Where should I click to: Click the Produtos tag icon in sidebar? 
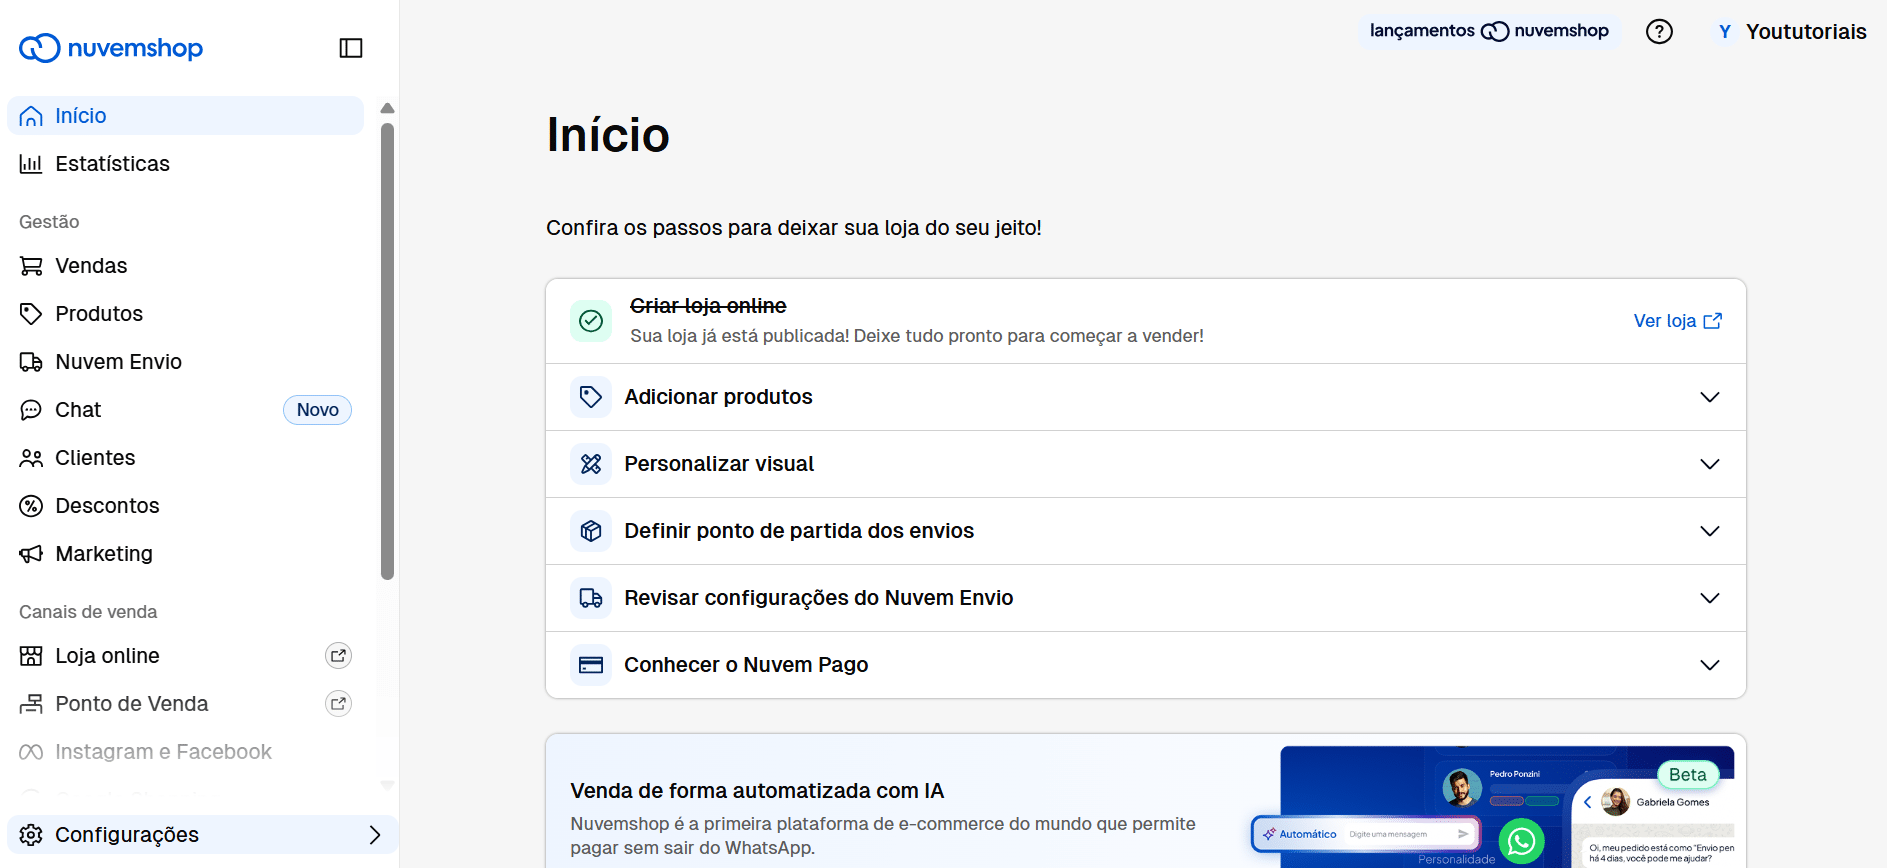pyautogui.click(x=31, y=314)
